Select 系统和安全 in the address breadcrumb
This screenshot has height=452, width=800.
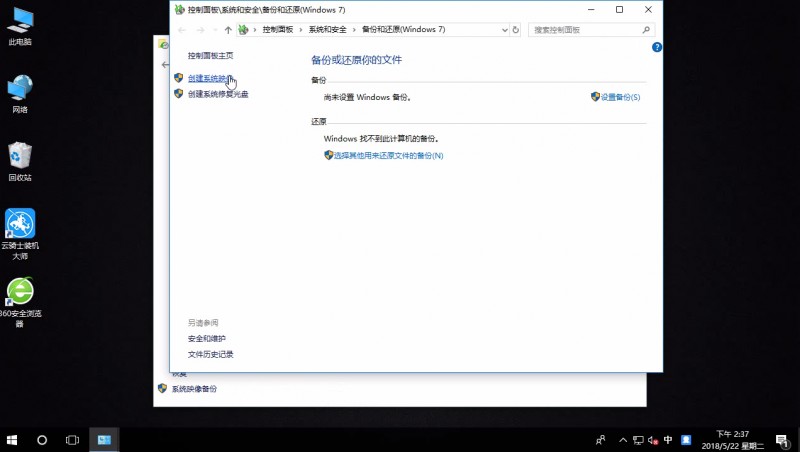(x=328, y=30)
